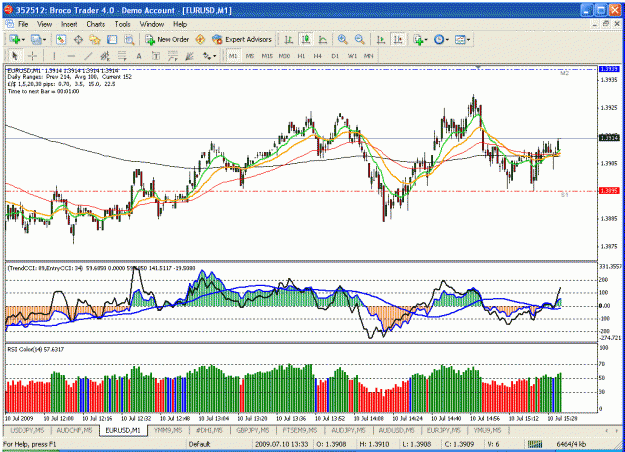Open the Profiles toolbar icon

tap(36, 39)
